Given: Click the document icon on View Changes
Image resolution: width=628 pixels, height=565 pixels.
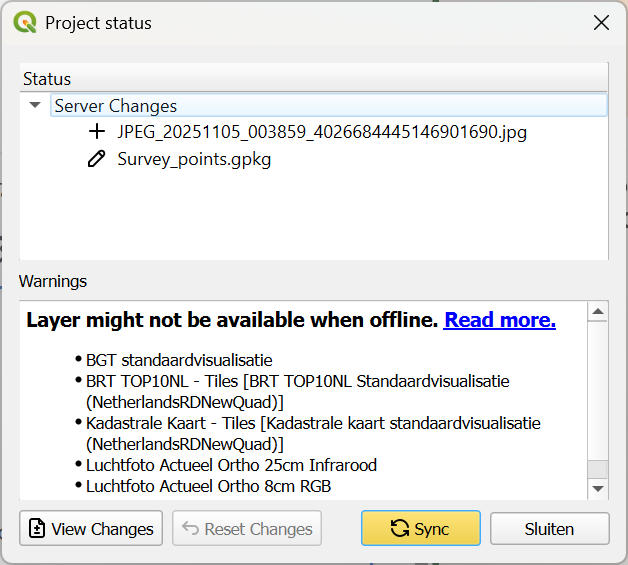Looking at the screenshot, I should [x=38, y=529].
